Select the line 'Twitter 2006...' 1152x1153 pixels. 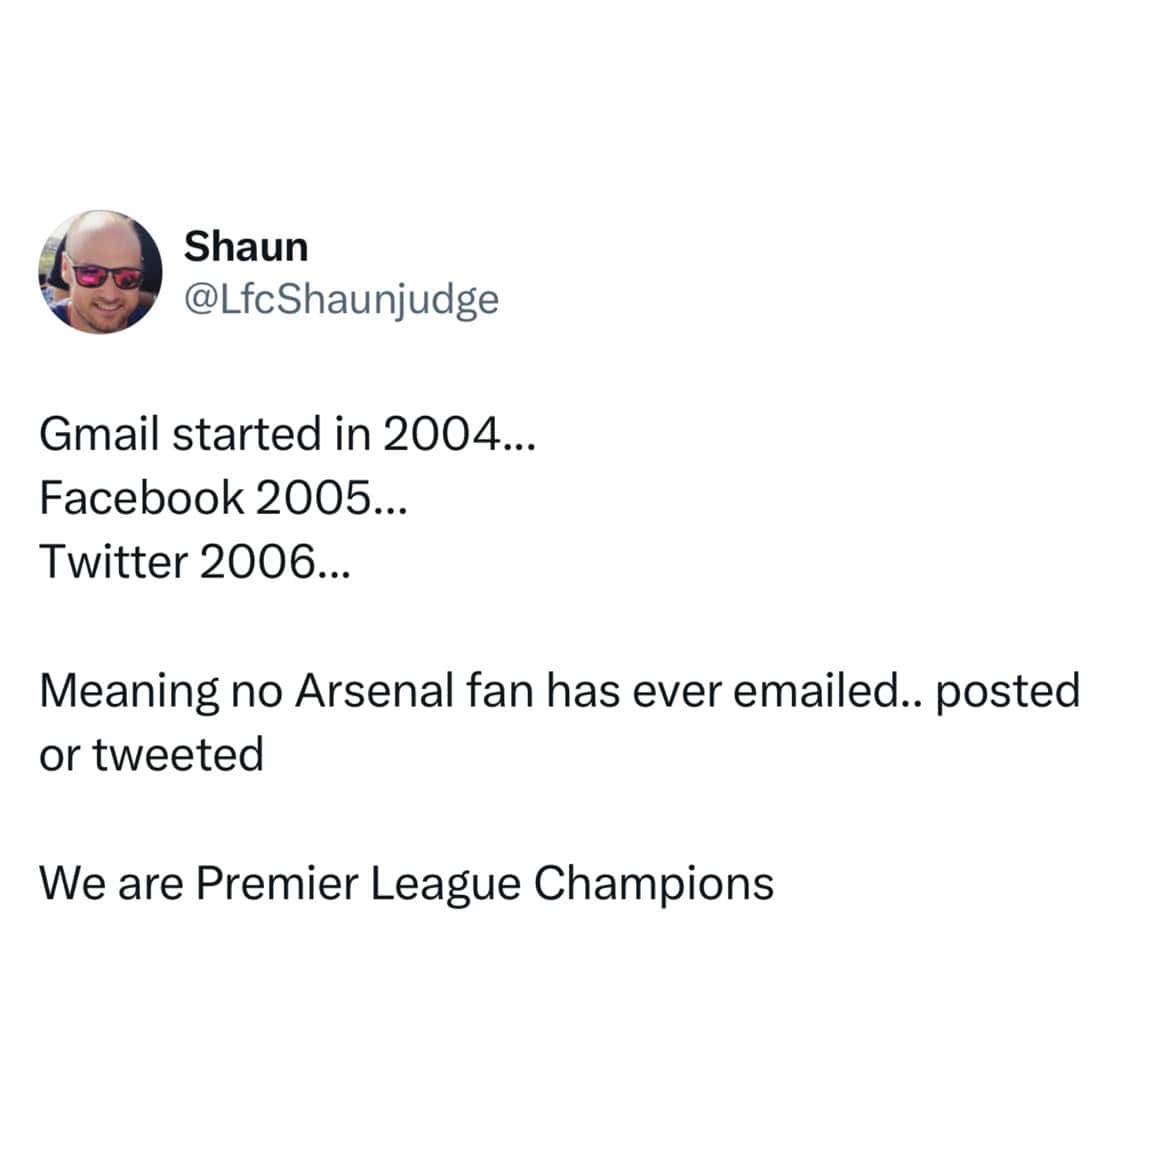coord(195,562)
